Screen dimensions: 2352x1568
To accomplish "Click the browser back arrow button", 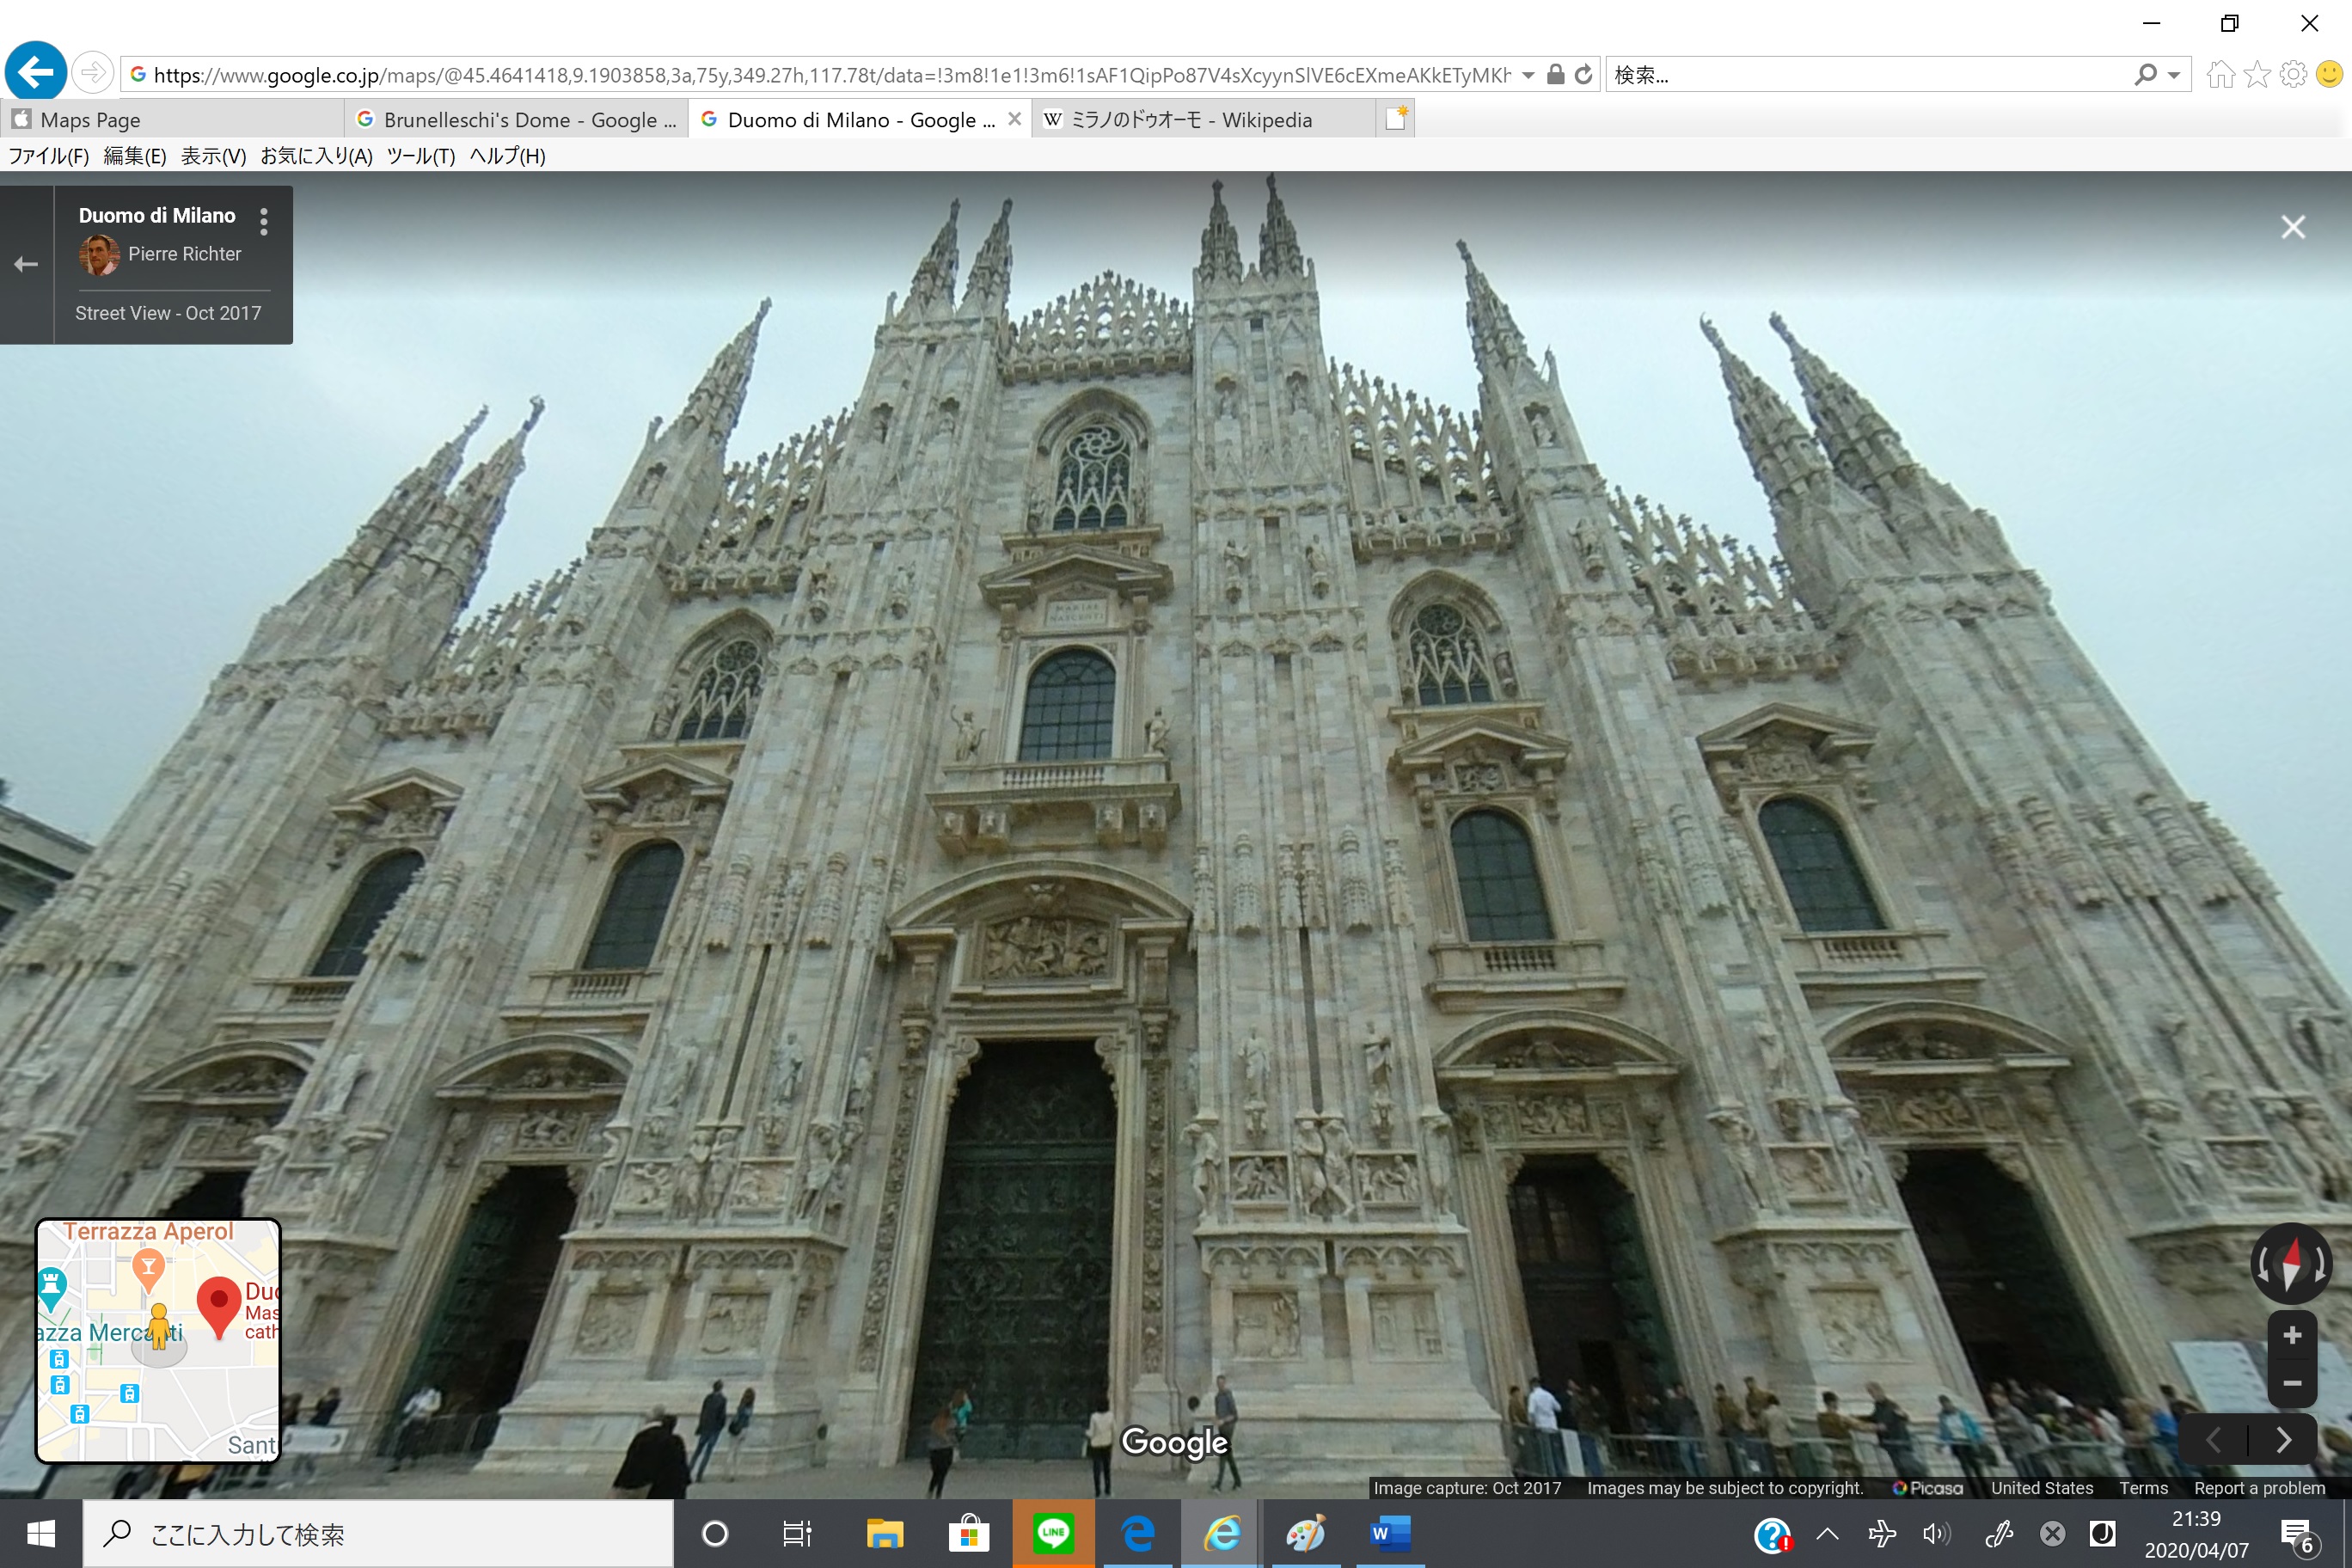I will [x=35, y=72].
